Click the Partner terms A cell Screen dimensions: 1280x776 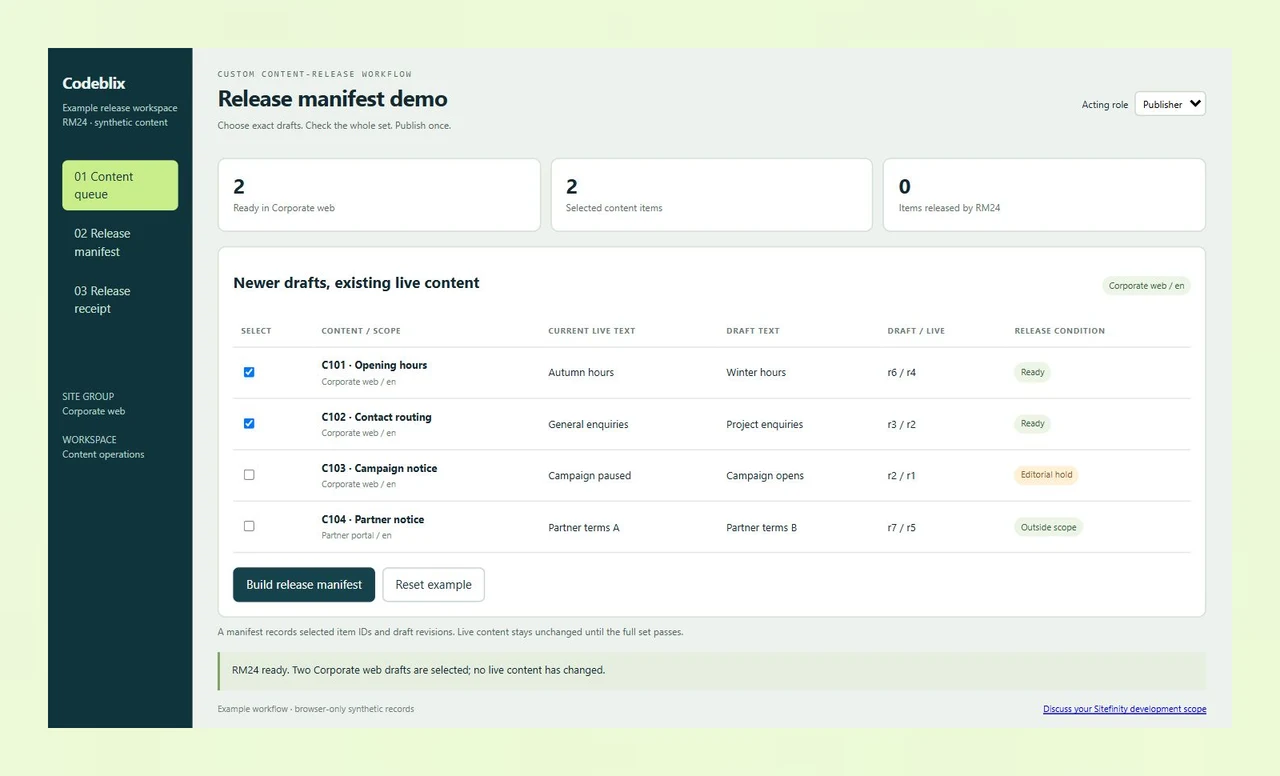pyautogui.click(x=584, y=528)
